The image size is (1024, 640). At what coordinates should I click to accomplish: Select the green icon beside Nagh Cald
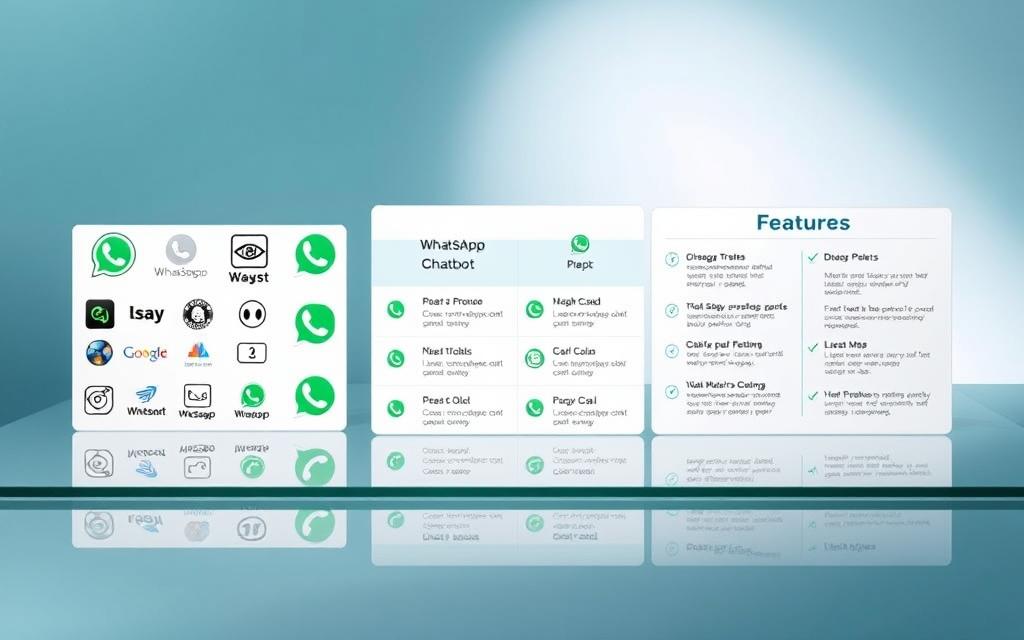coord(534,309)
